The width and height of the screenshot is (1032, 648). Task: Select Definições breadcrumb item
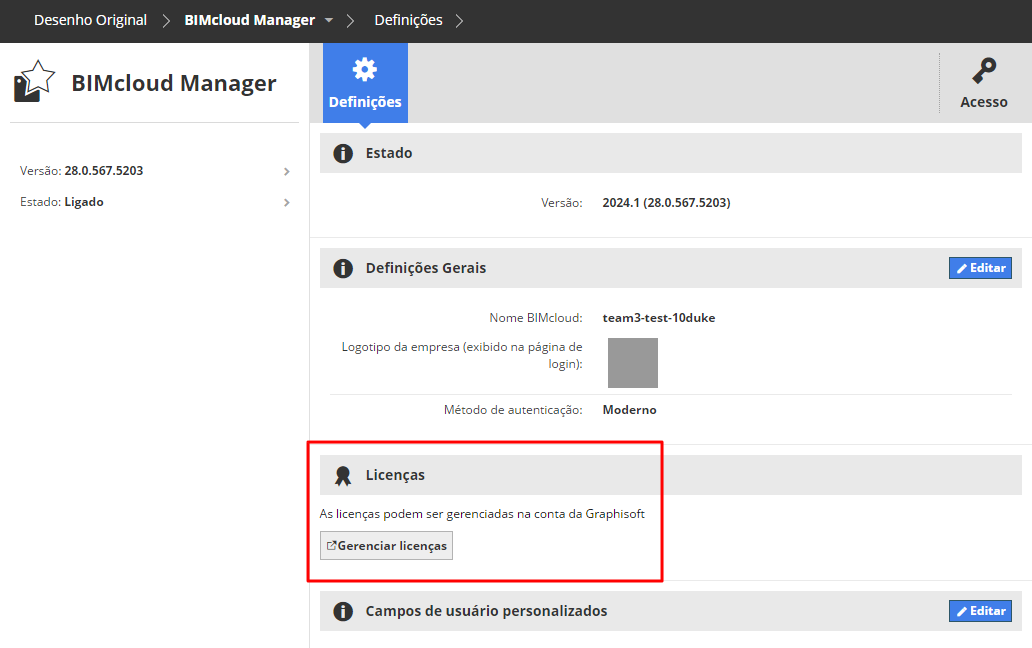pyautogui.click(x=408, y=20)
